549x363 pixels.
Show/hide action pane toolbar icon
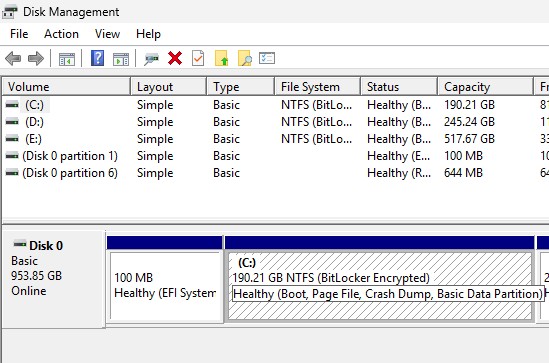pyautogui.click(x=121, y=59)
